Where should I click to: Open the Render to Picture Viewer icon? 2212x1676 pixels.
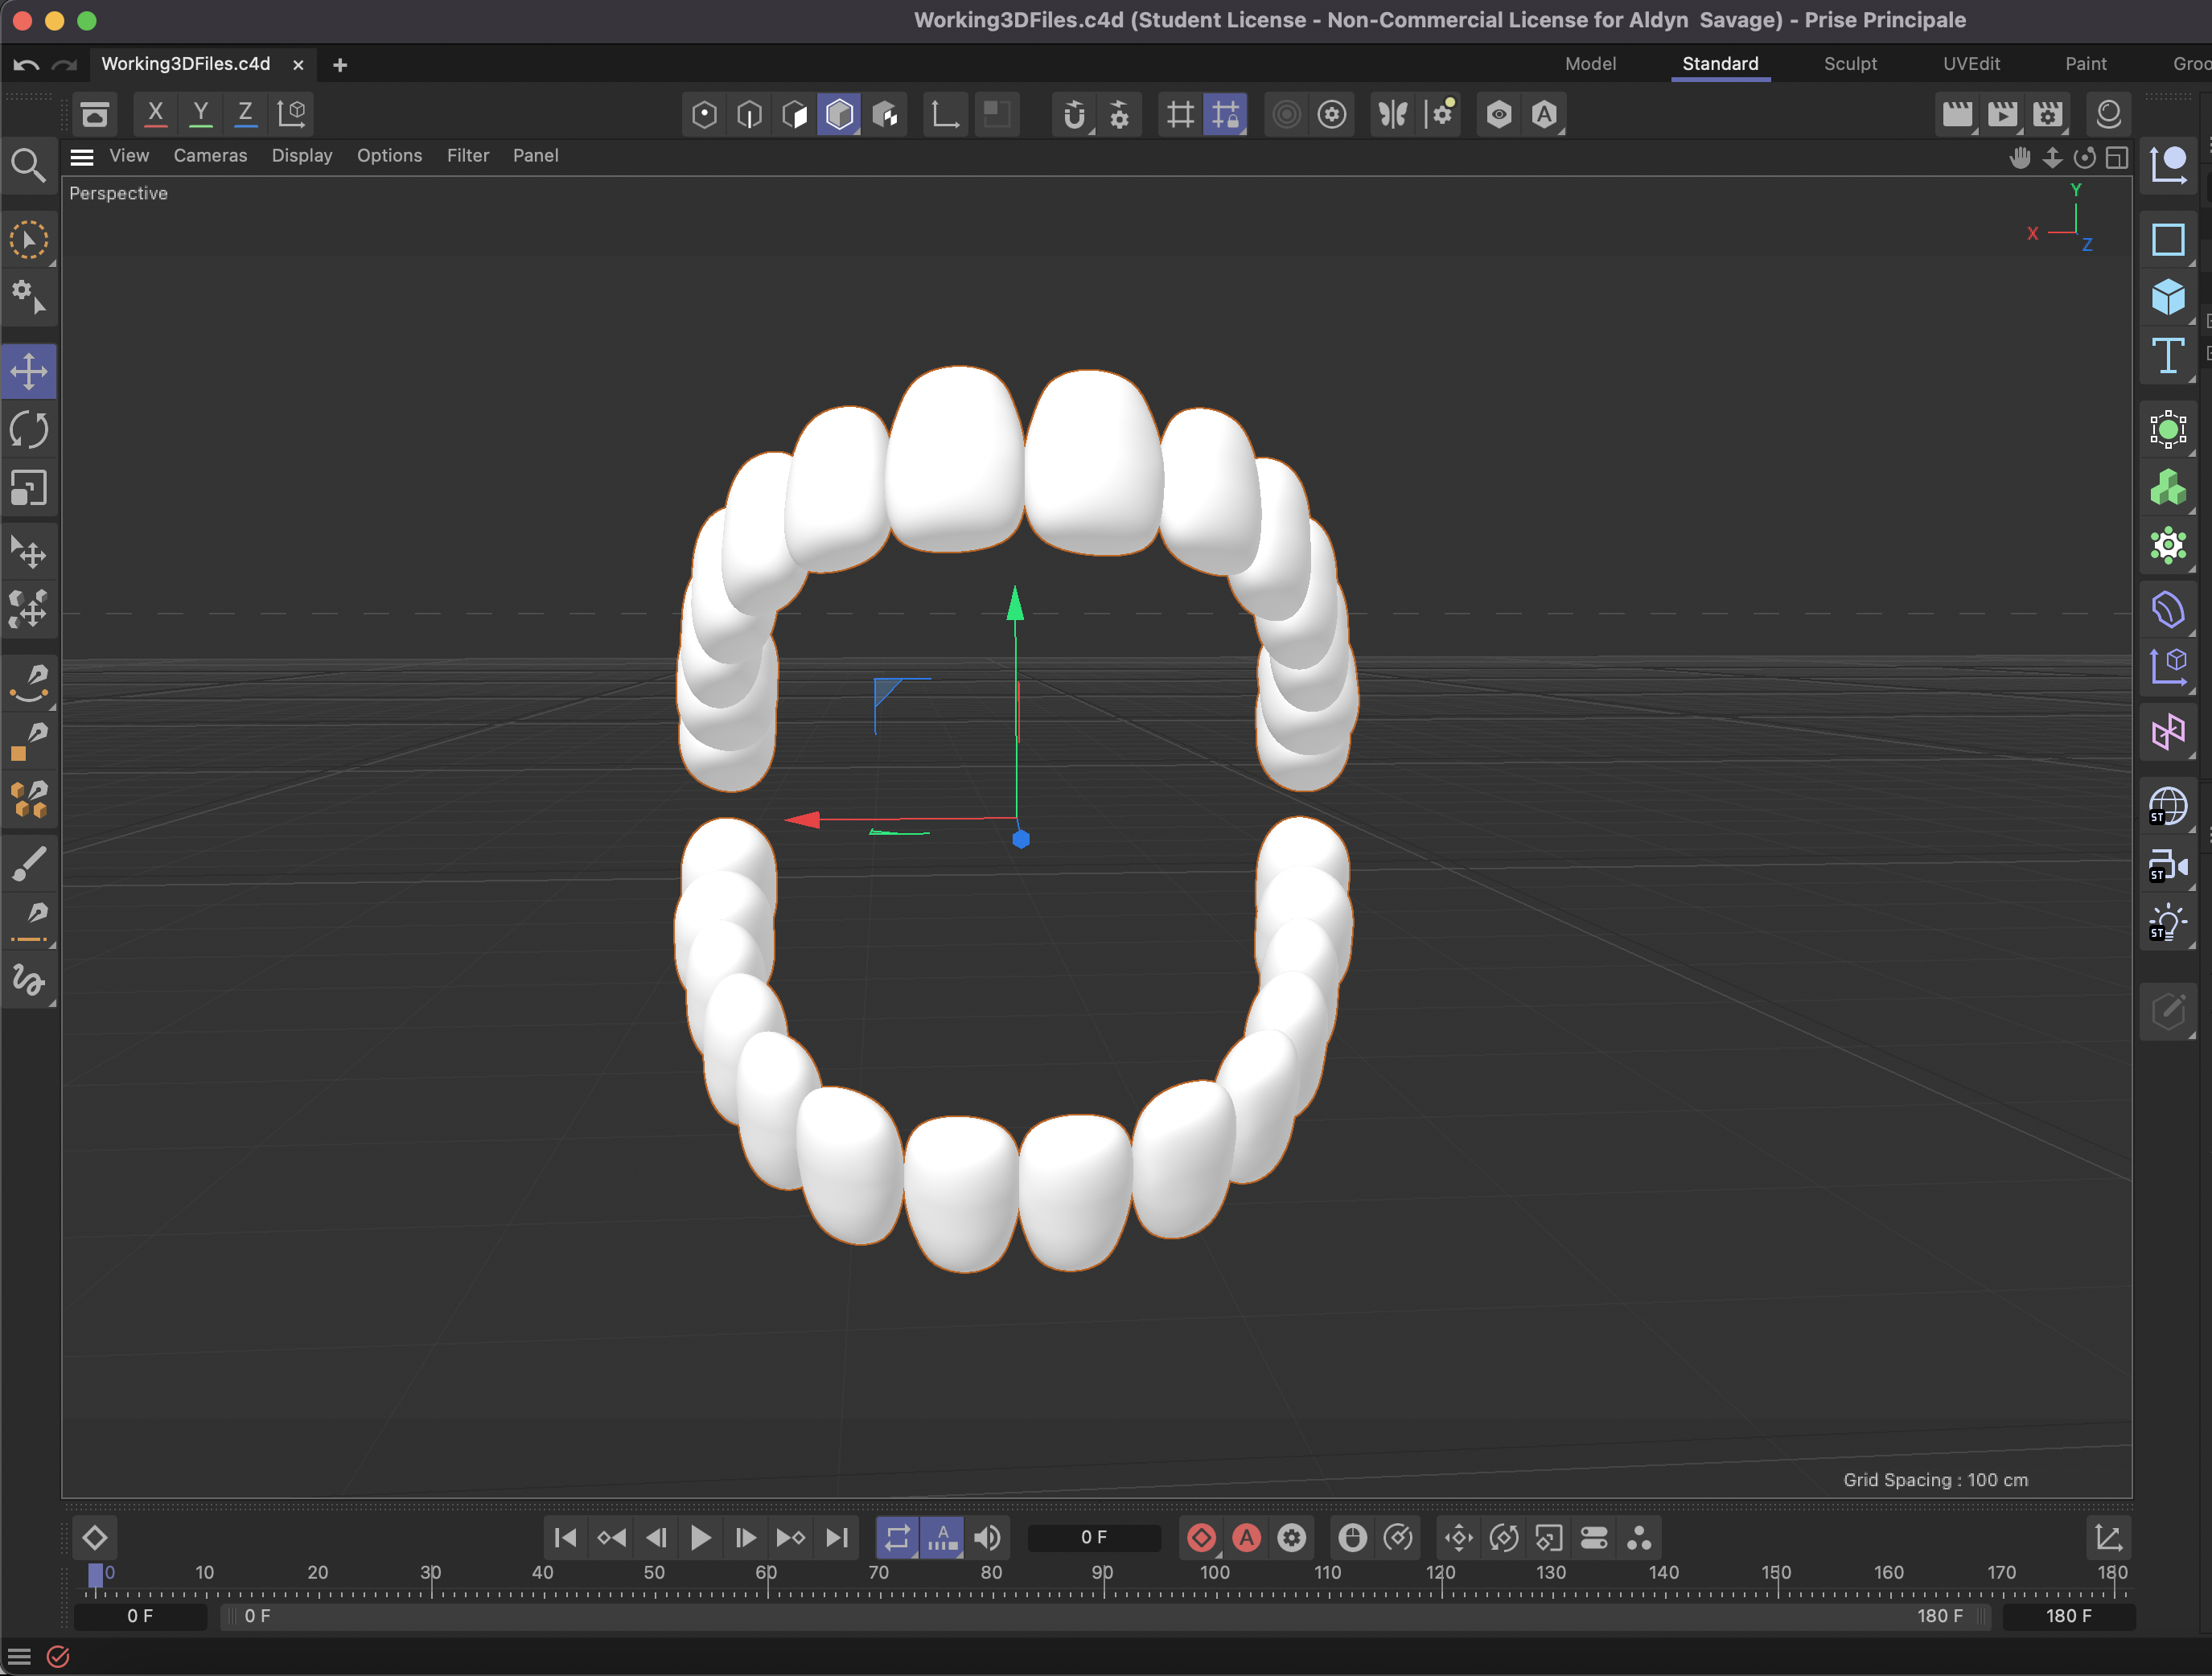(x=2002, y=114)
